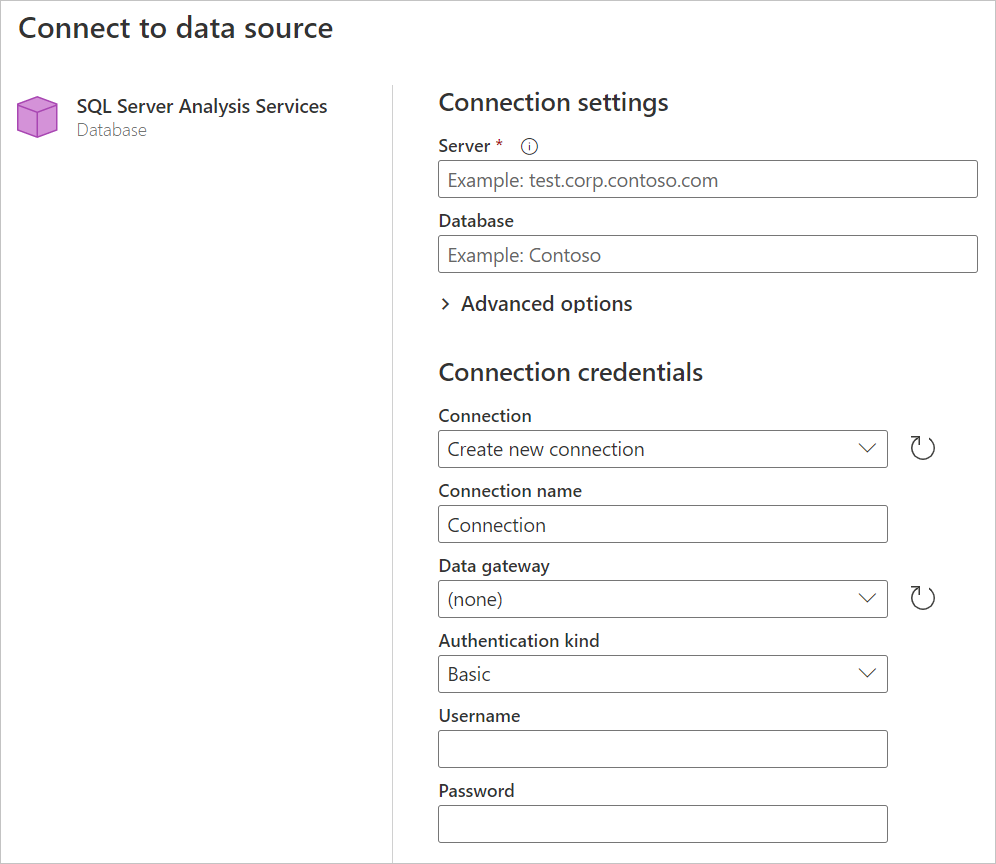
Task: Change authentication from Basic to another kind
Action: tap(866, 673)
